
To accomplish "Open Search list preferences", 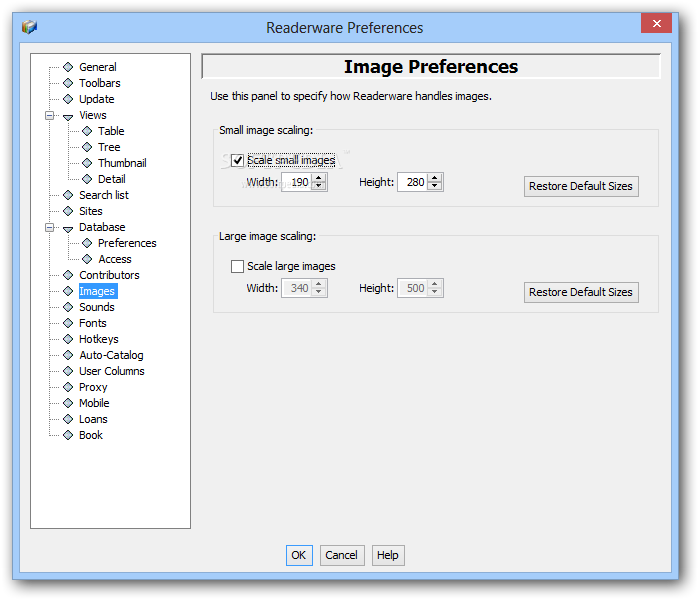I will (x=104, y=195).
